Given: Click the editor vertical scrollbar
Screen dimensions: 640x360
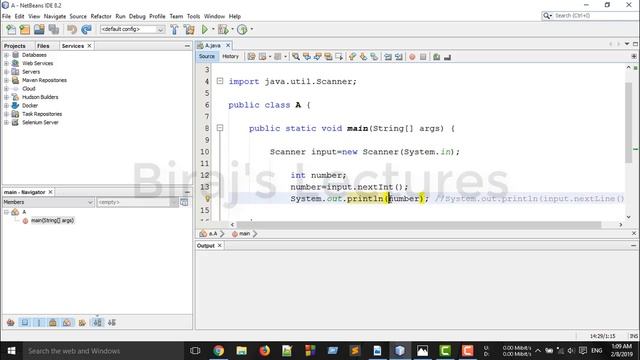Looking at the screenshot, I should click(x=629, y=122).
